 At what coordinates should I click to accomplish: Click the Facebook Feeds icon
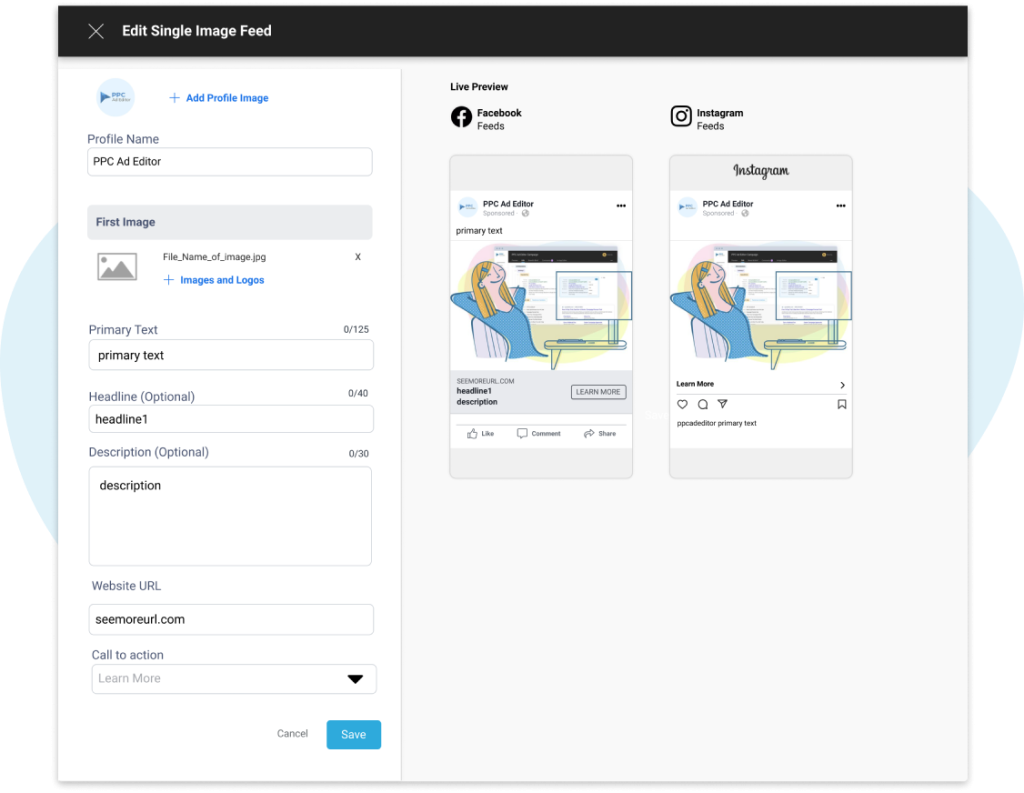460,117
